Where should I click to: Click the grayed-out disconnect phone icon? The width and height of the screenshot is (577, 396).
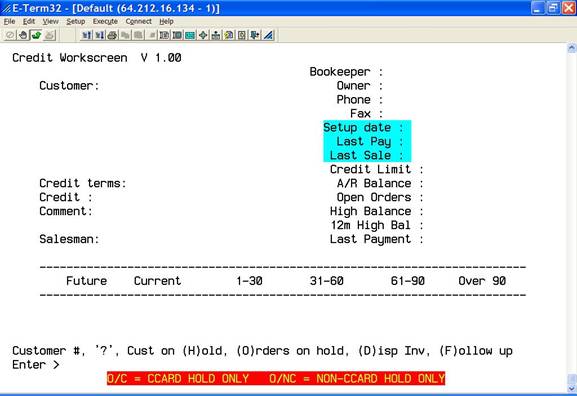click(50, 35)
